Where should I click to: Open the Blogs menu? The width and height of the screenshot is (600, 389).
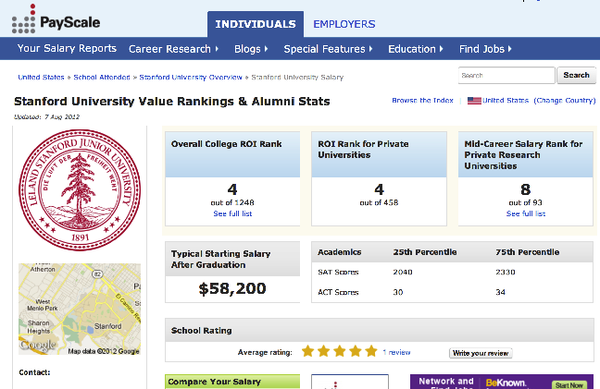coord(251,49)
